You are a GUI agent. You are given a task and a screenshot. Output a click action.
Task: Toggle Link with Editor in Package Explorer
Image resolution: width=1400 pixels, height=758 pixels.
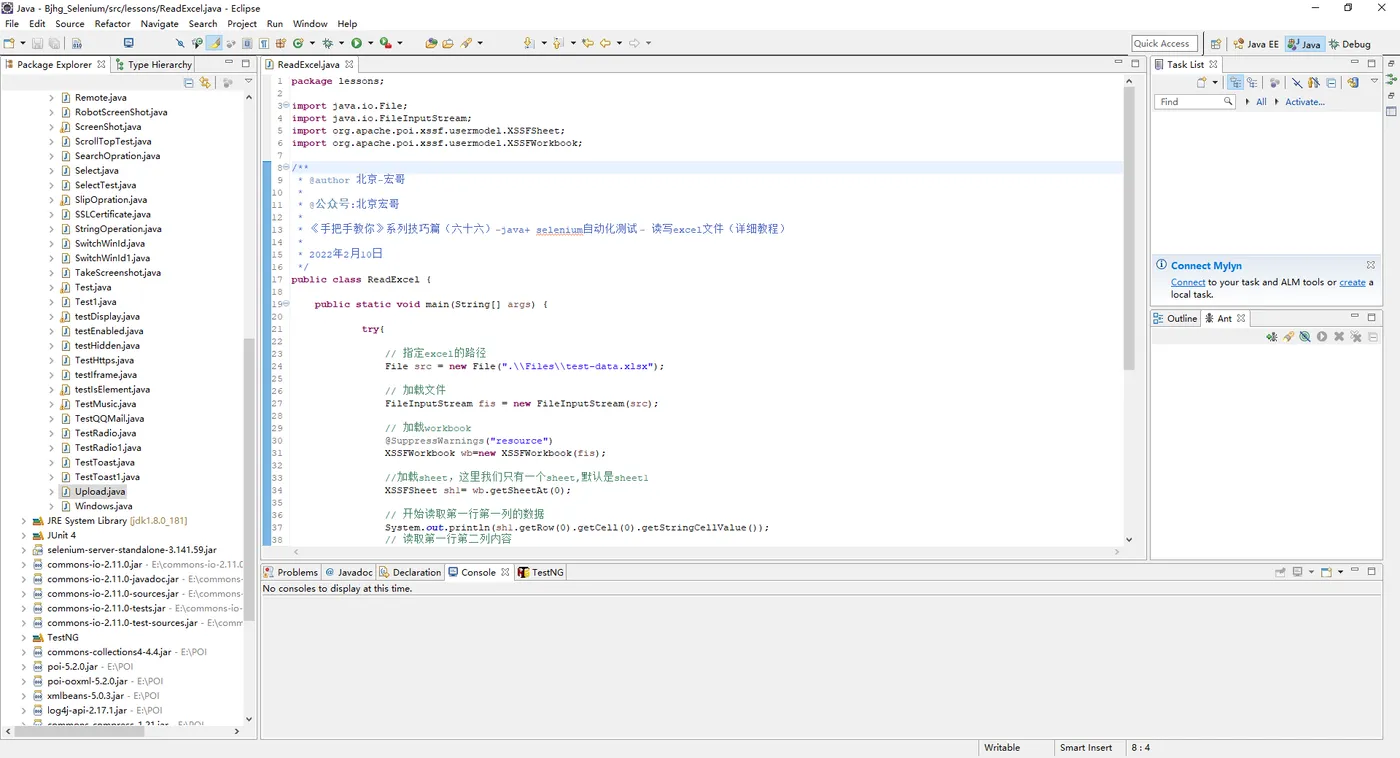[205, 83]
